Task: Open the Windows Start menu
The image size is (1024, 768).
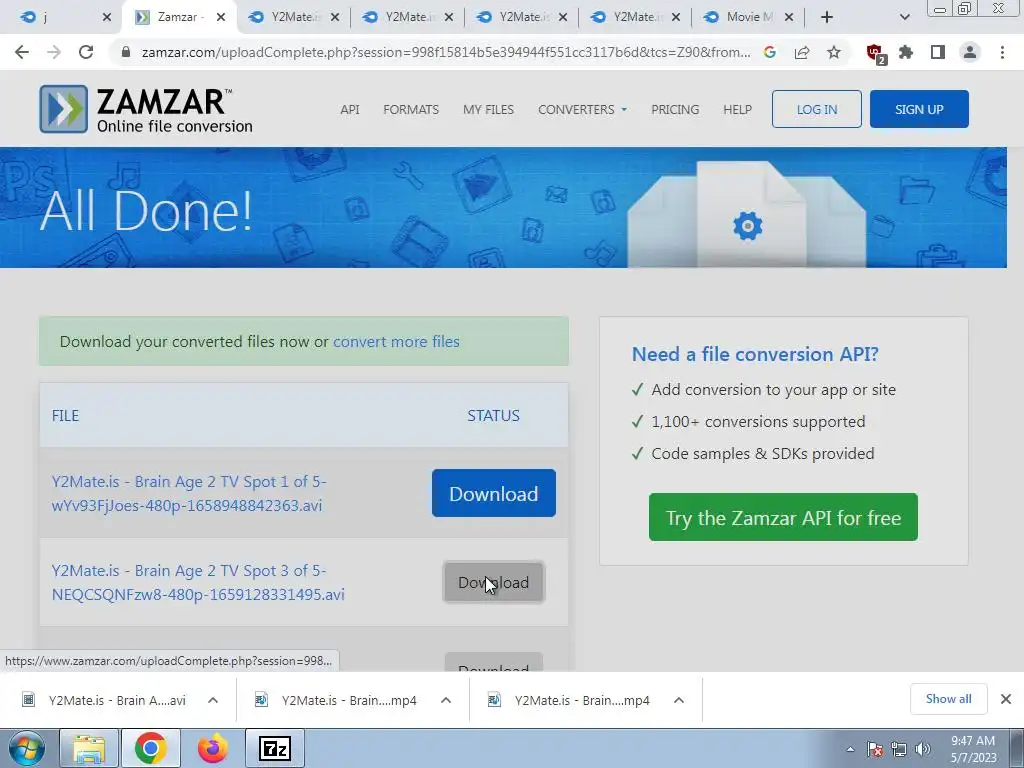Action: pyautogui.click(x=27, y=748)
